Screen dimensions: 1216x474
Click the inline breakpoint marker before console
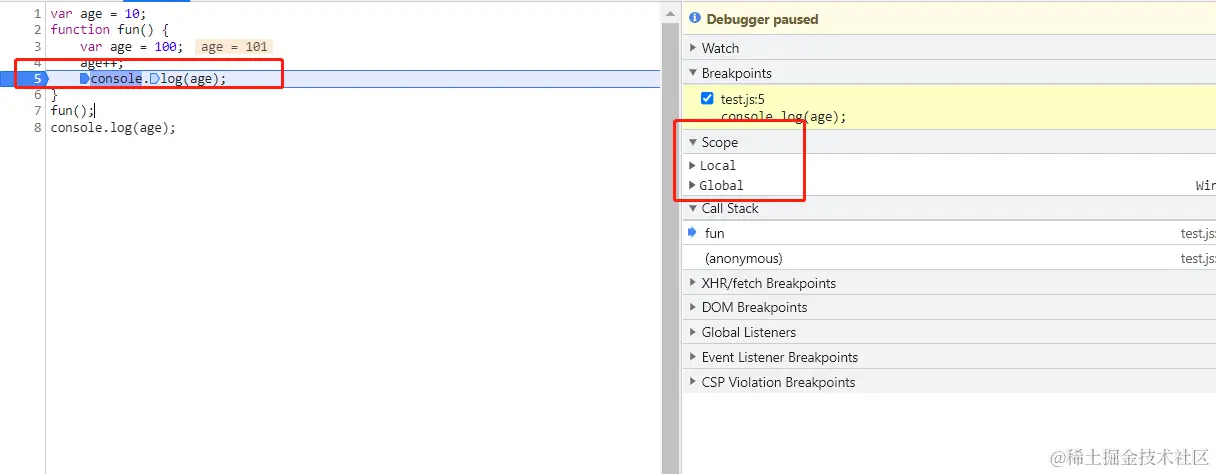(85, 78)
